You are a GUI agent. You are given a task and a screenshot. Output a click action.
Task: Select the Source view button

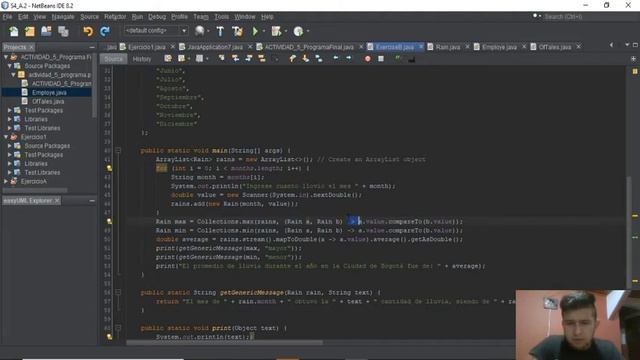click(113, 59)
